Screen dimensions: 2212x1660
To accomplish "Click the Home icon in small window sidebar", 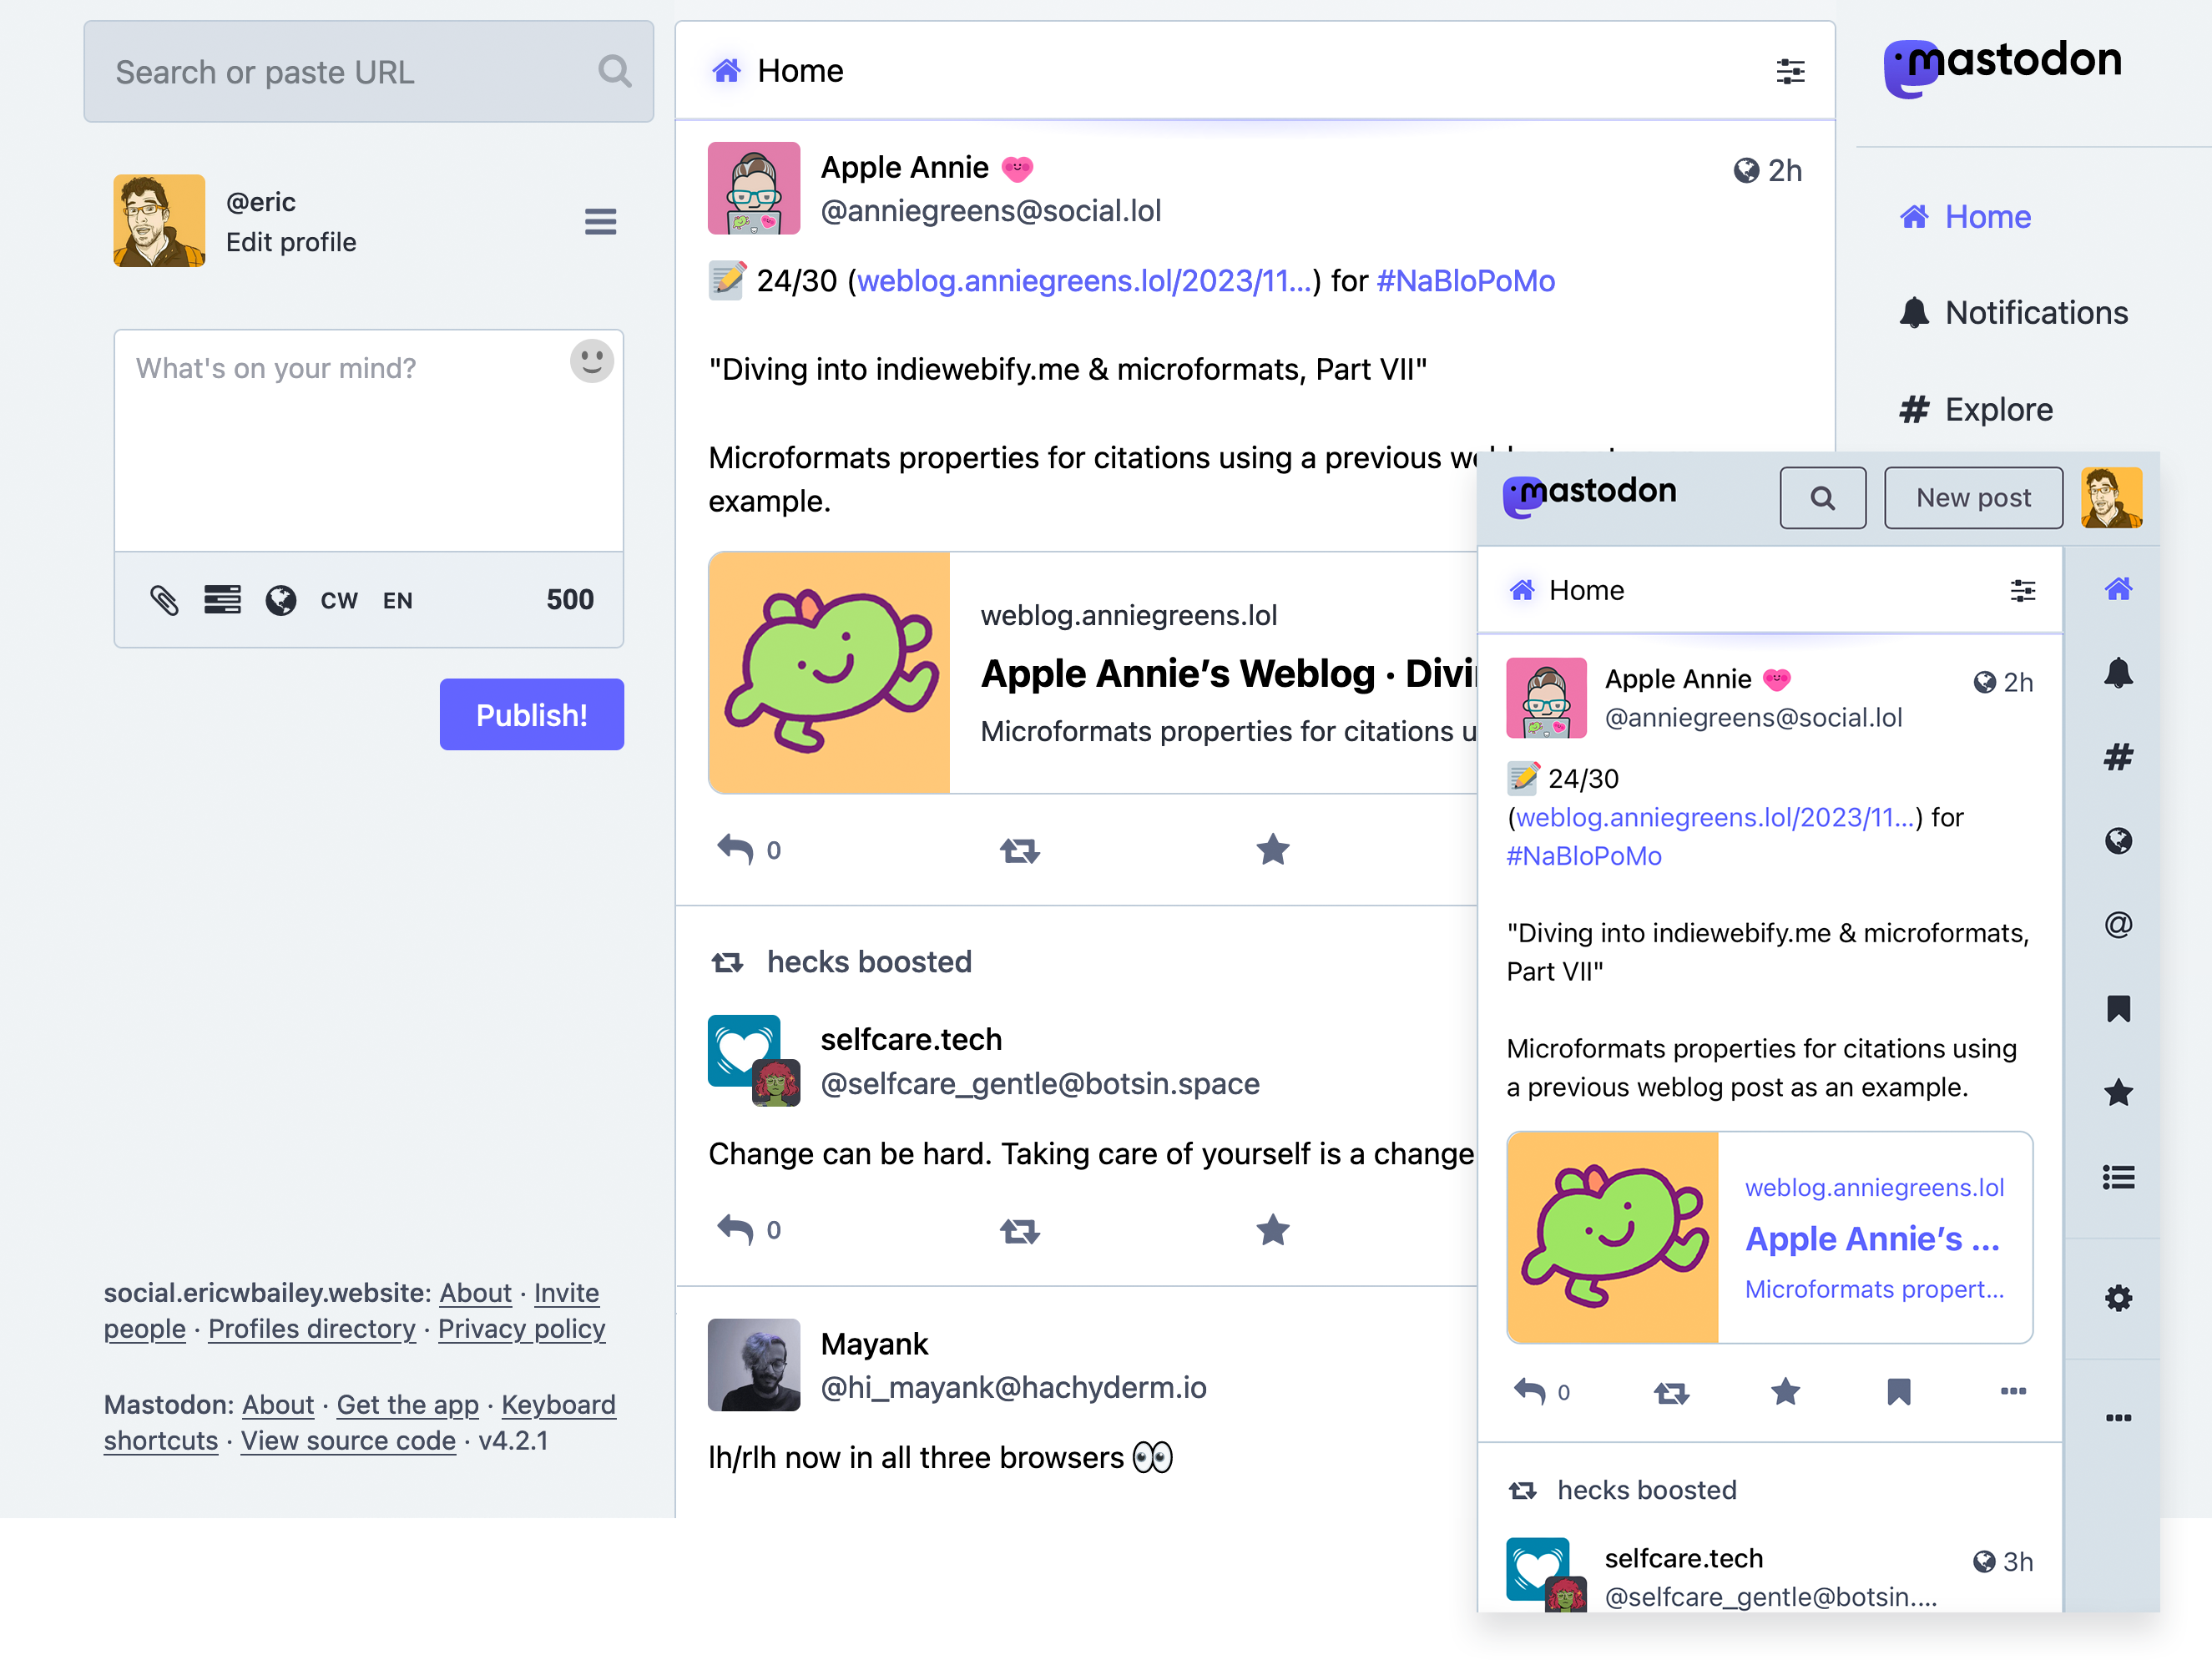I will click(x=2118, y=589).
